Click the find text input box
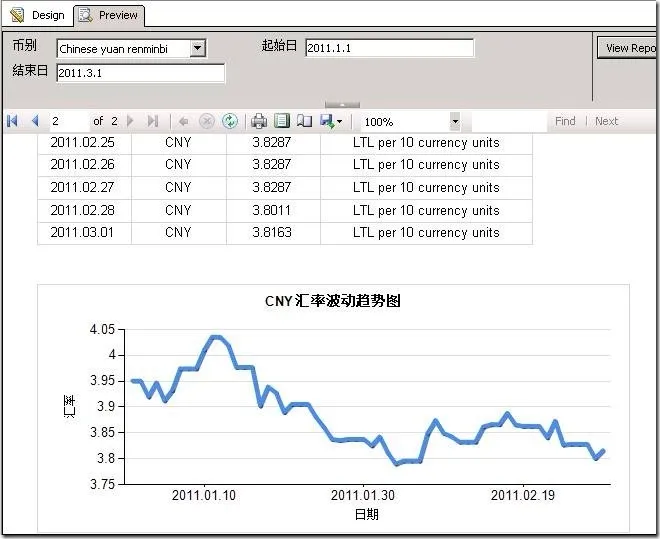Screen dimensions: 660x539 [509, 122]
